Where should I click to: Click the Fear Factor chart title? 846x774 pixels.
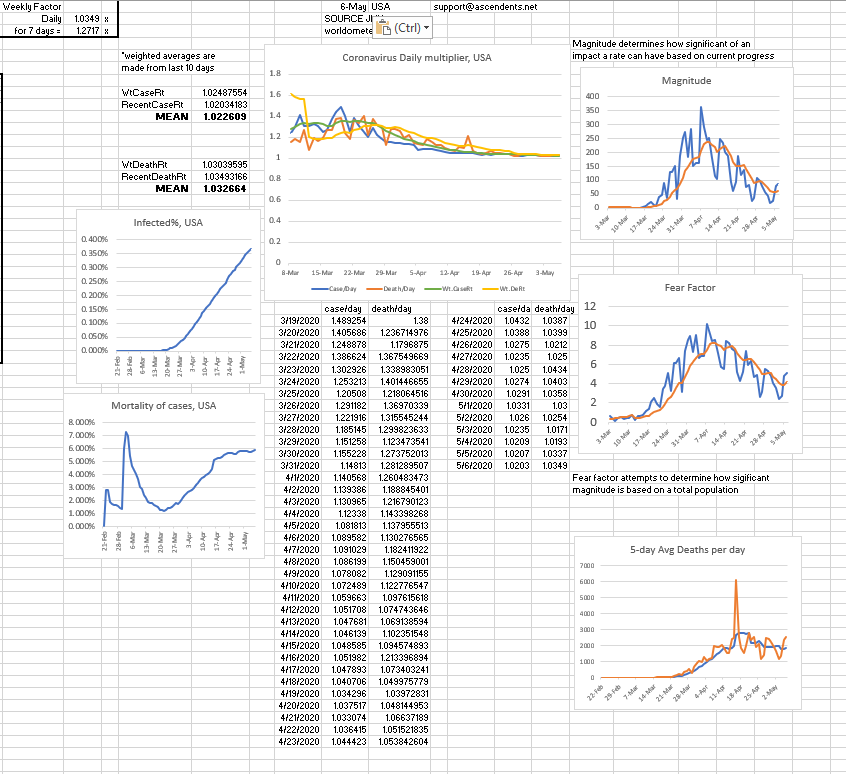(689, 288)
